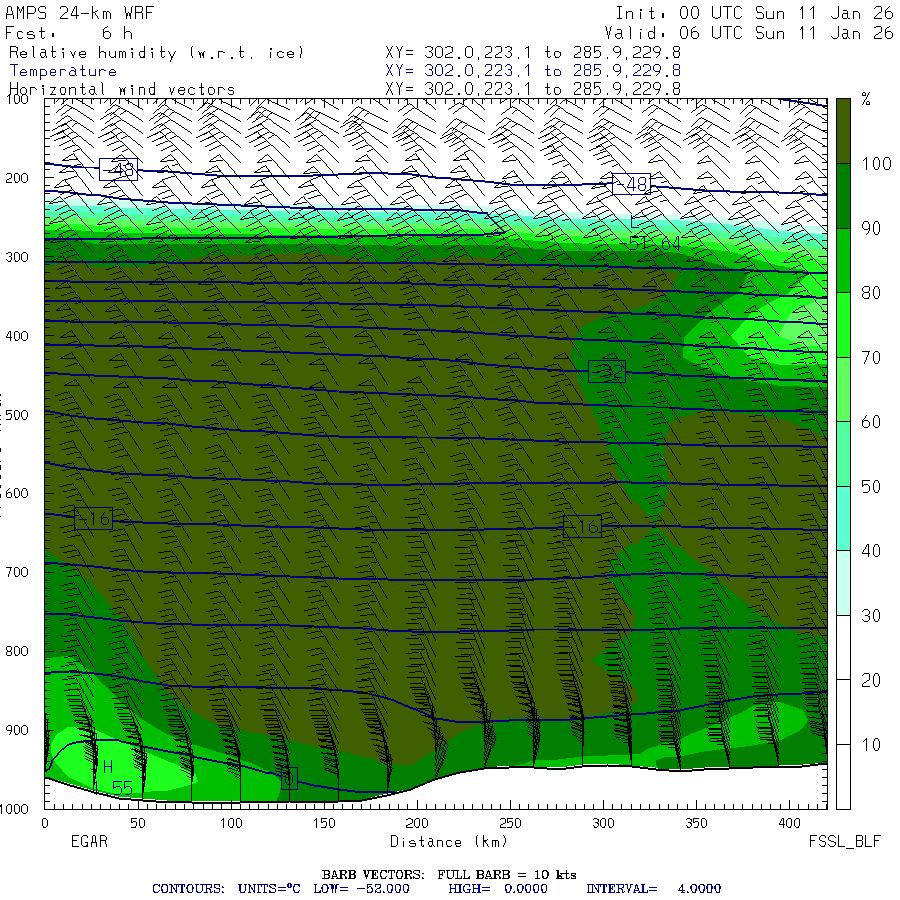
Task: Click the AMPS 24-km WRF title
Action: pos(76,14)
